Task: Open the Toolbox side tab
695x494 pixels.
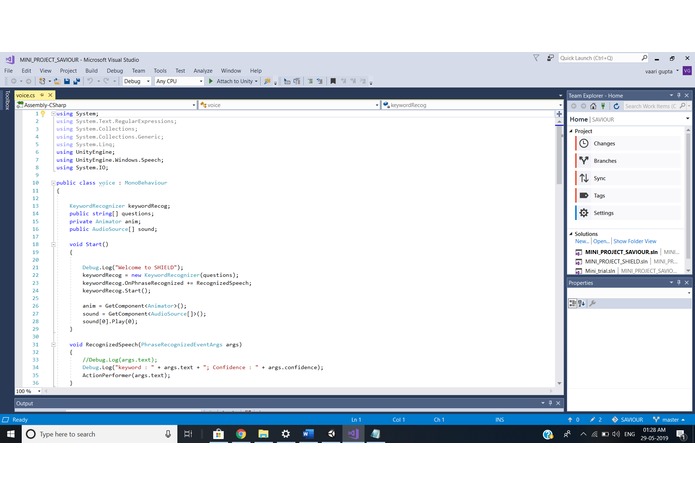Action: click(7, 100)
